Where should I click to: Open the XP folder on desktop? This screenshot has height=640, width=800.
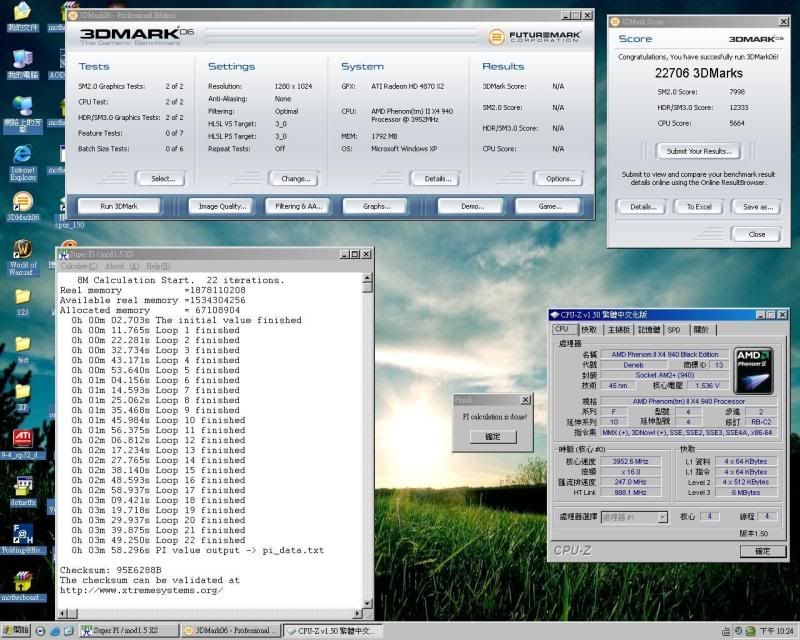pos(22,397)
